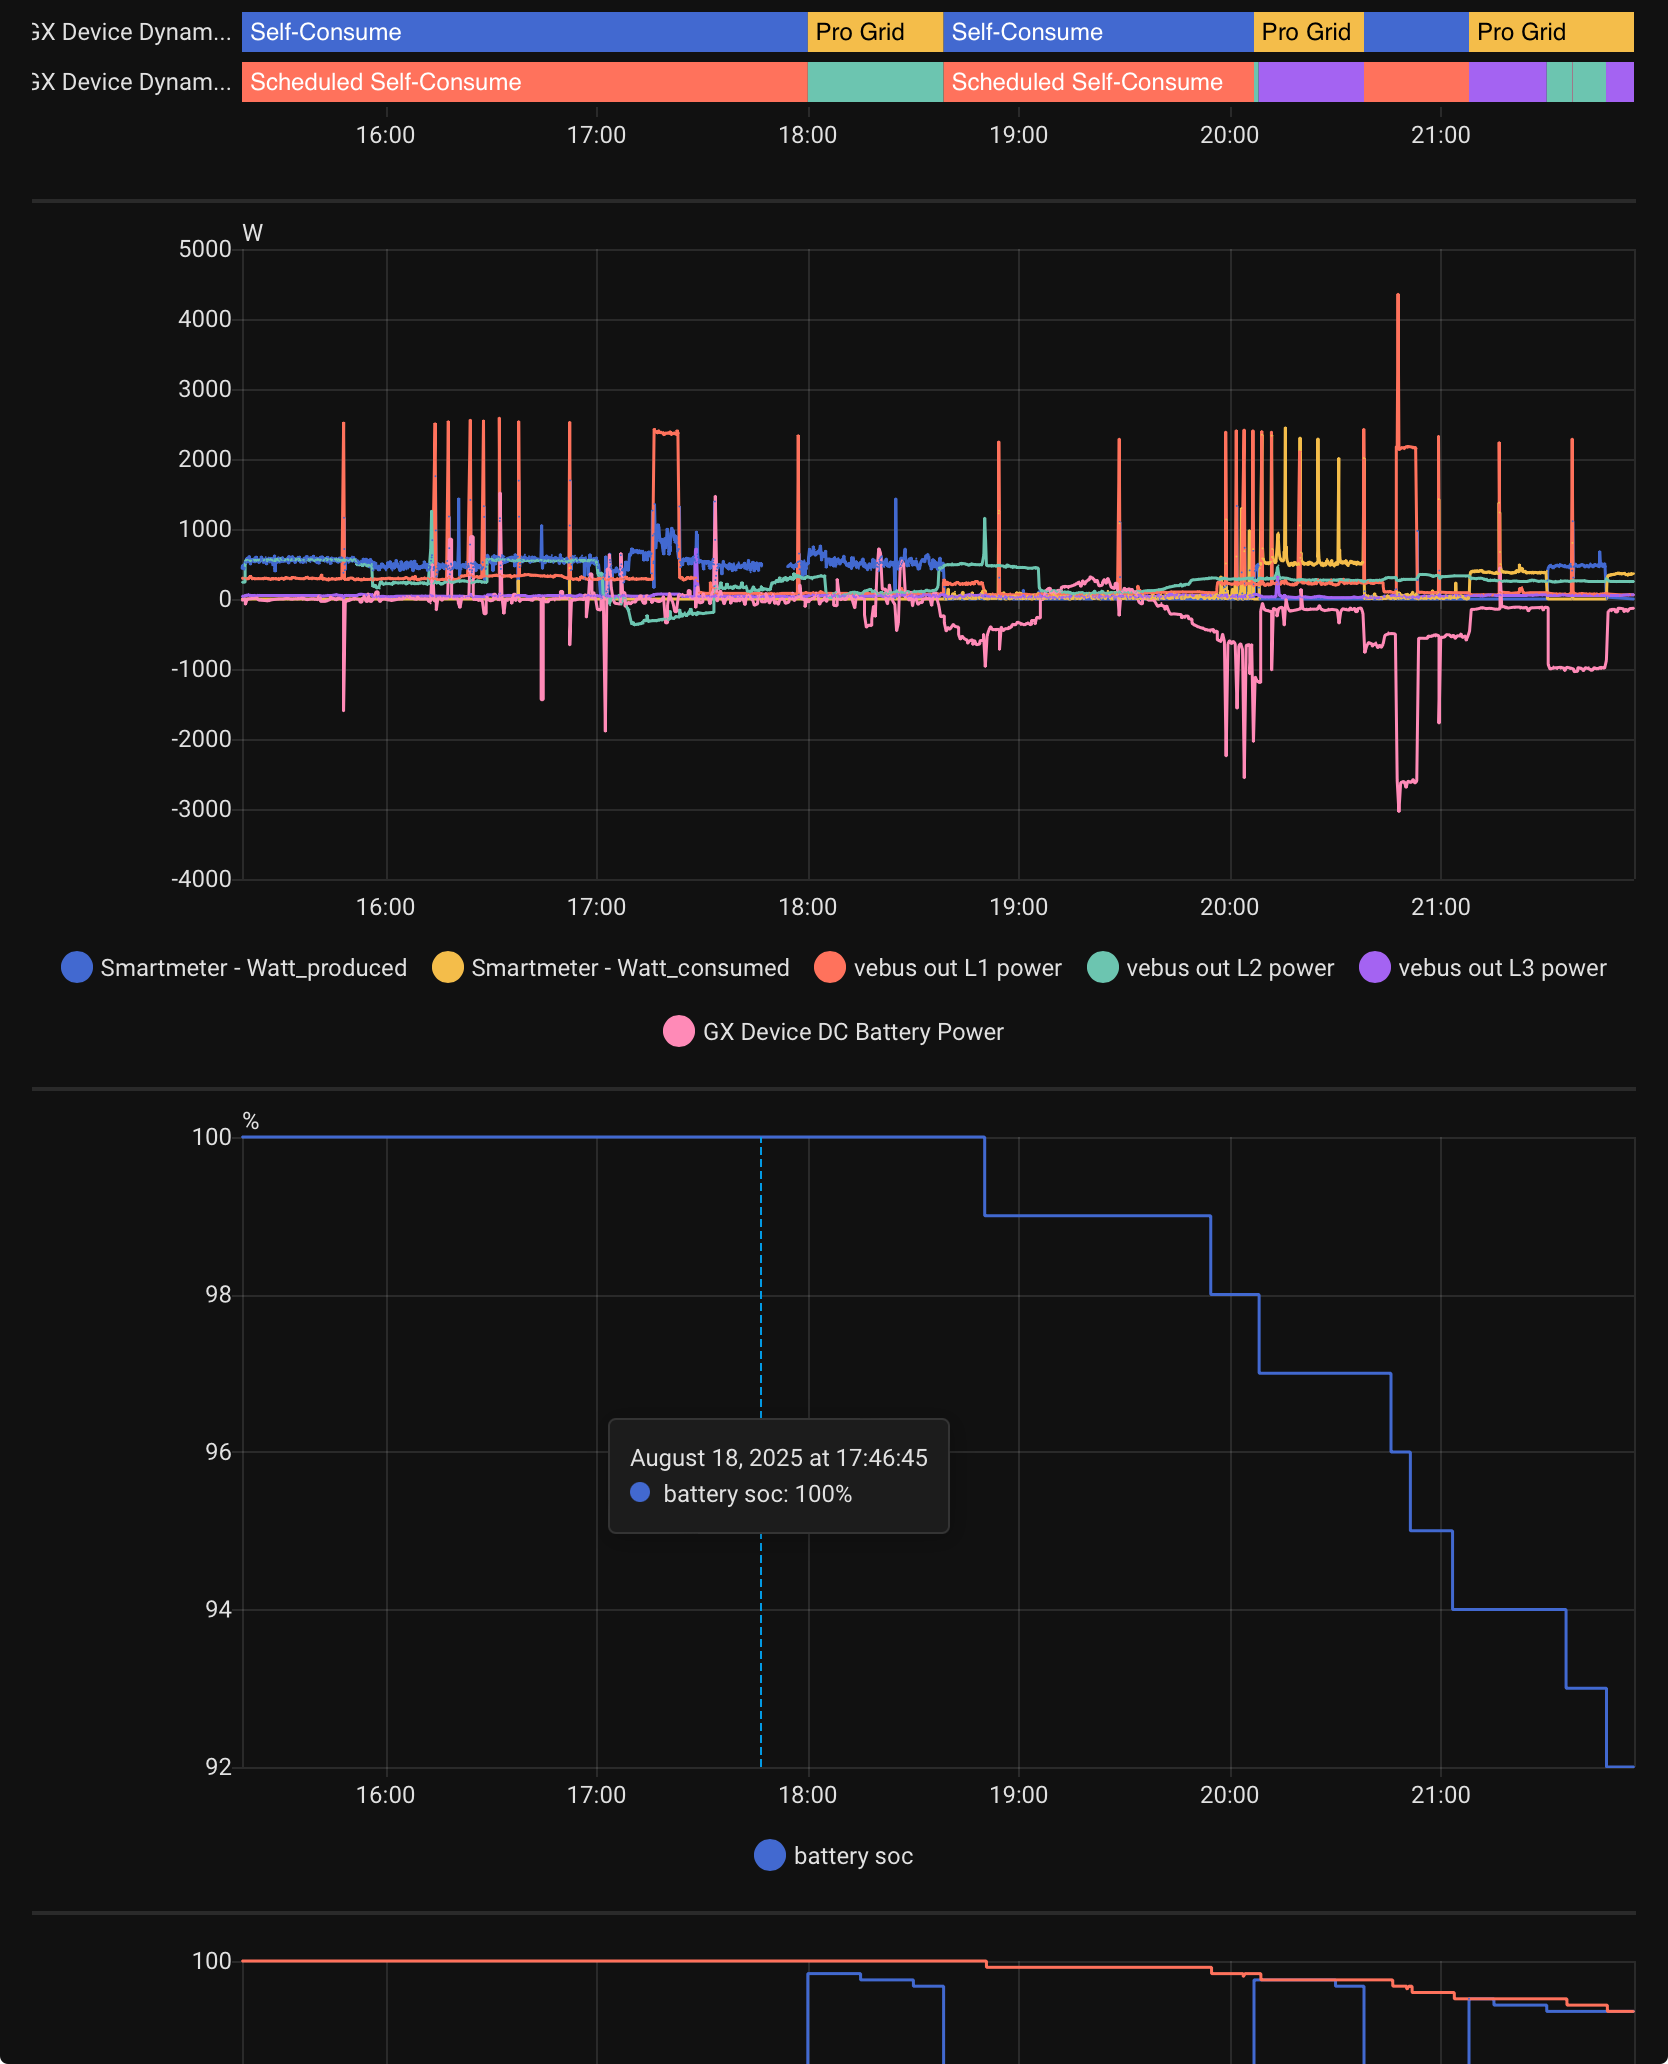Toggle the battery soc legend entry
This screenshot has width=1668, height=2064.
[852, 1855]
